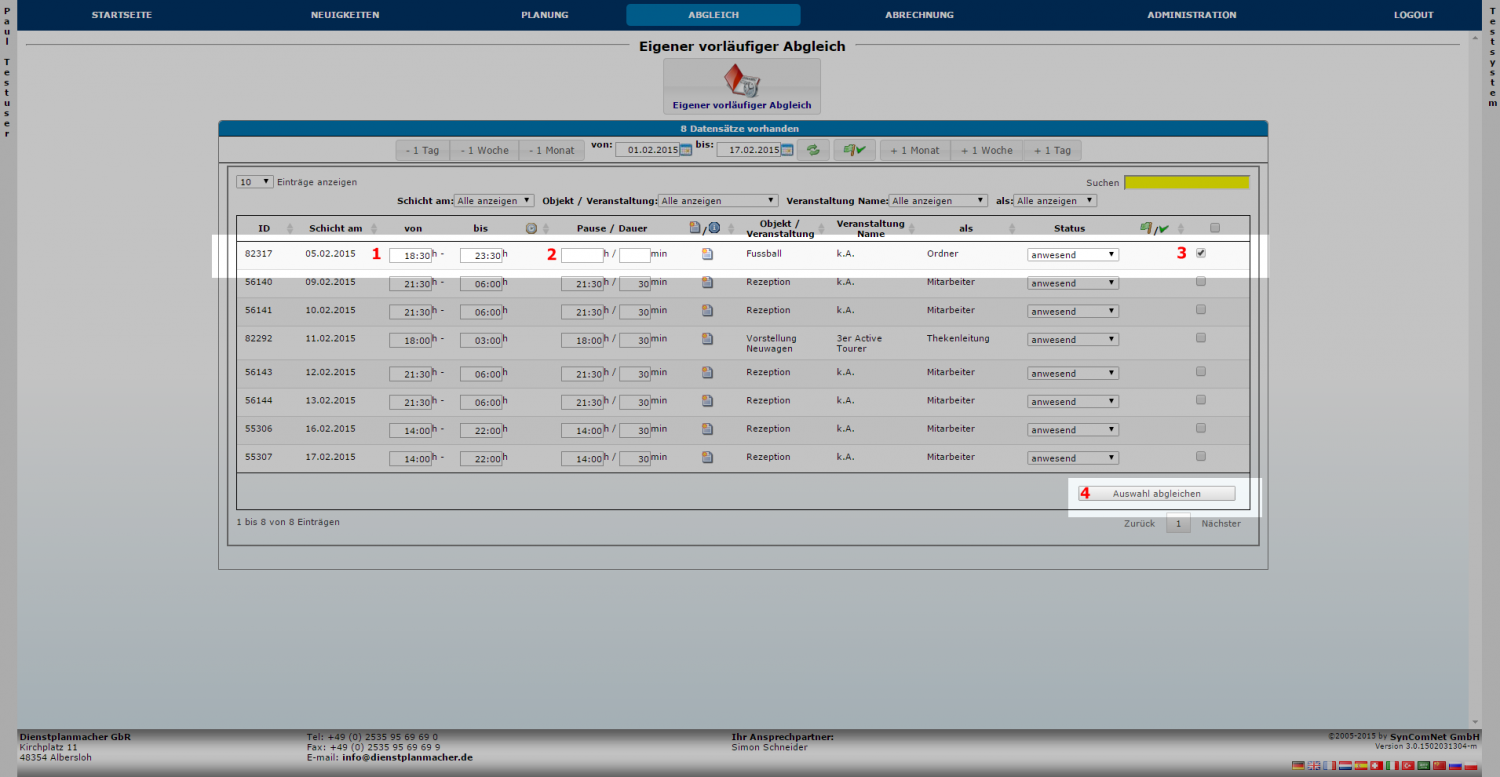Switch language with the British flag

click(1314, 765)
